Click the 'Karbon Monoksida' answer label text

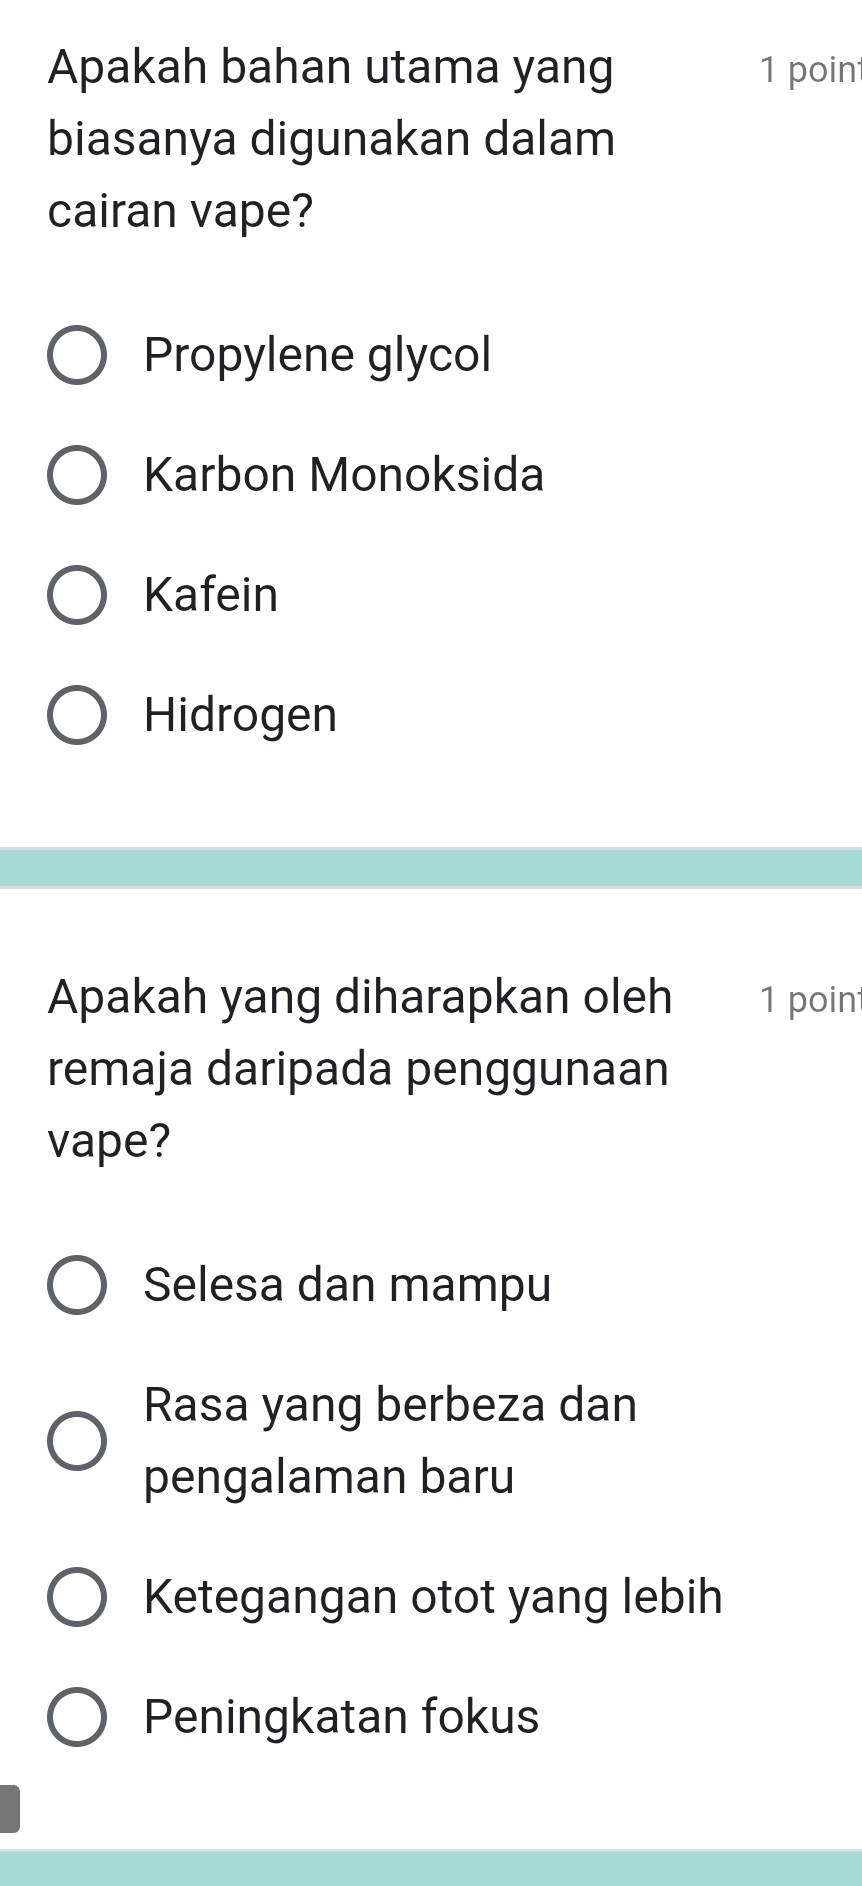pos(344,475)
